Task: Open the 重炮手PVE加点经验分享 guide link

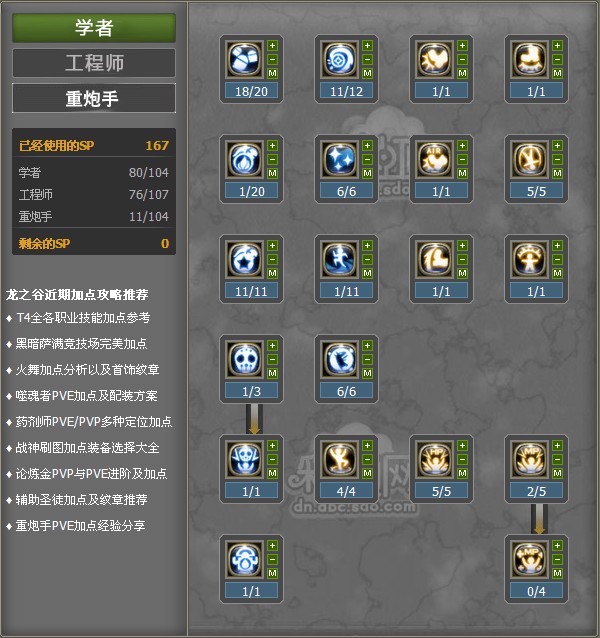Action: point(80,526)
